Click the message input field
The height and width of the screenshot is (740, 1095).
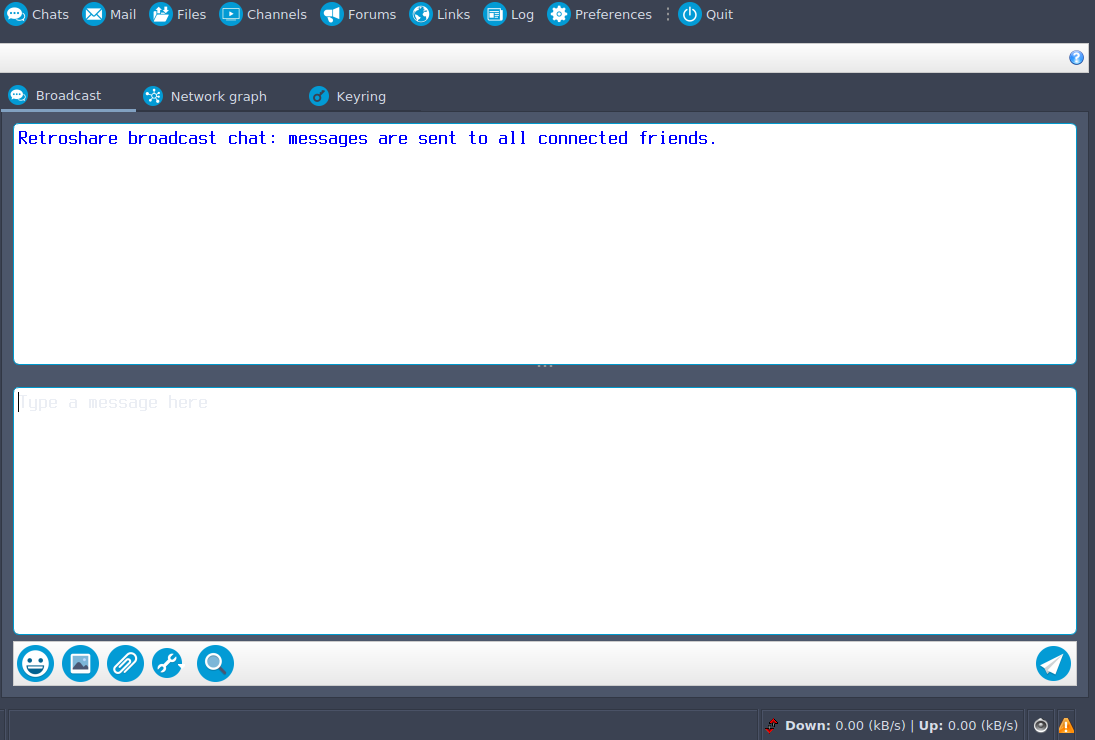tap(544, 510)
